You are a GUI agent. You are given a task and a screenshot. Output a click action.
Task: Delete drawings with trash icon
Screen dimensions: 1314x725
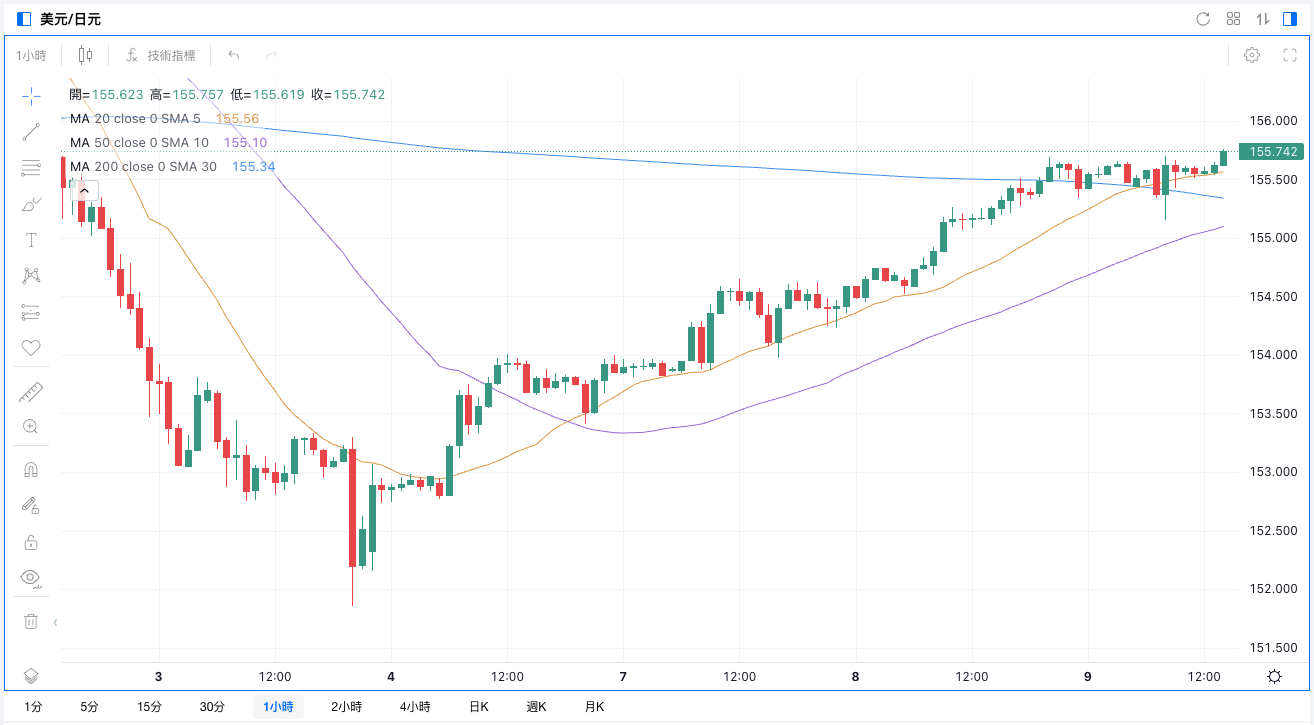click(x=31, y=621)
